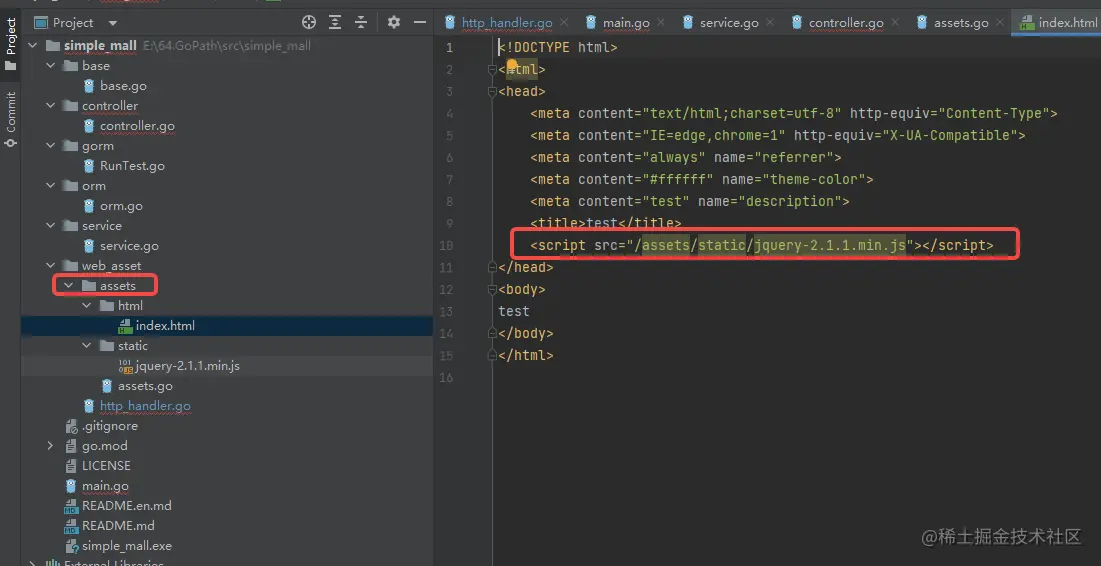
Task: Click the theme-color meta line
Action: 701,179
